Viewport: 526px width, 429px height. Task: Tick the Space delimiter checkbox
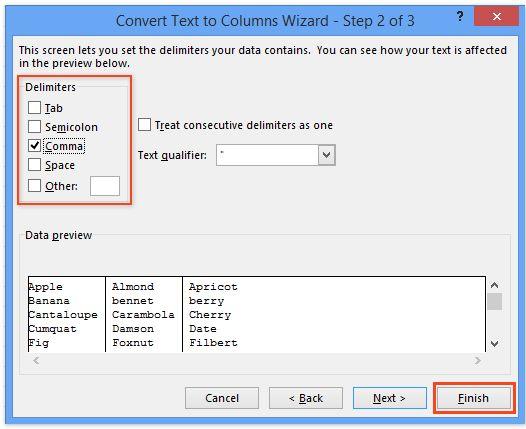pos(35,165)
